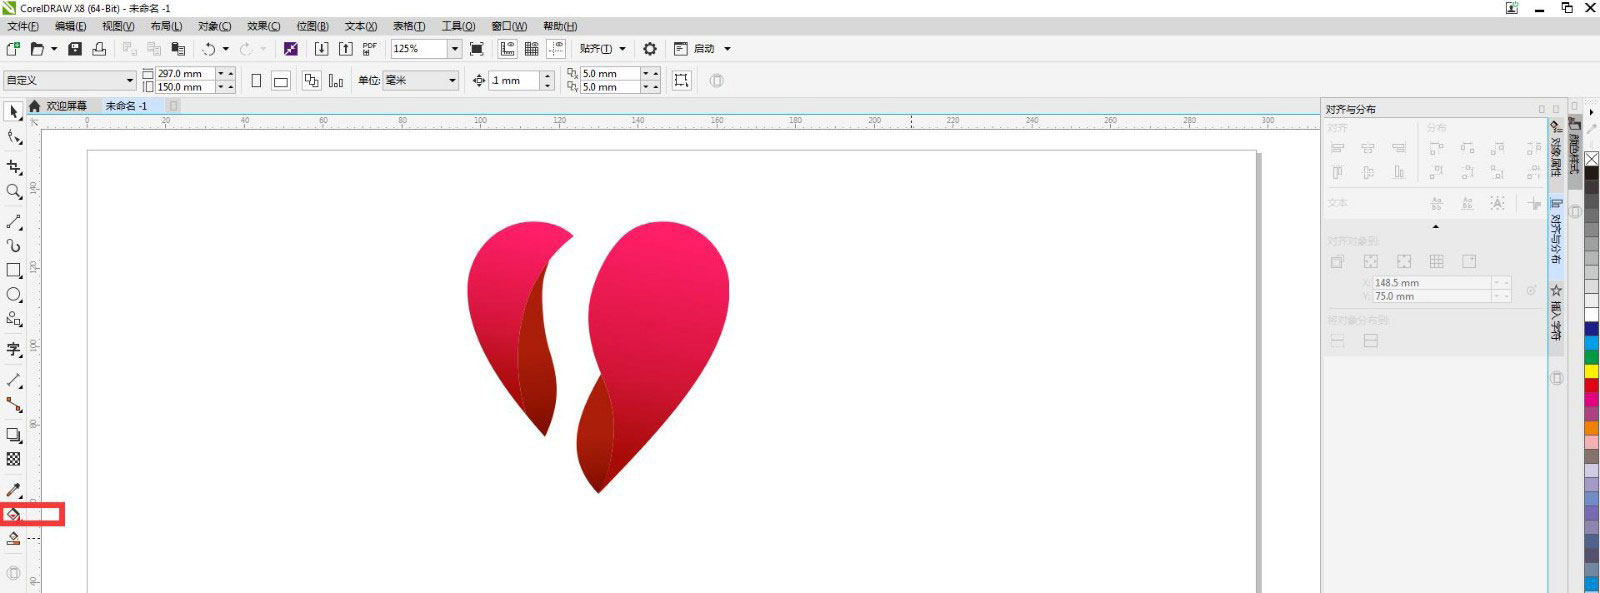
Task: Expand the page size preset dropdown 自定义
Action: (129, 81)
